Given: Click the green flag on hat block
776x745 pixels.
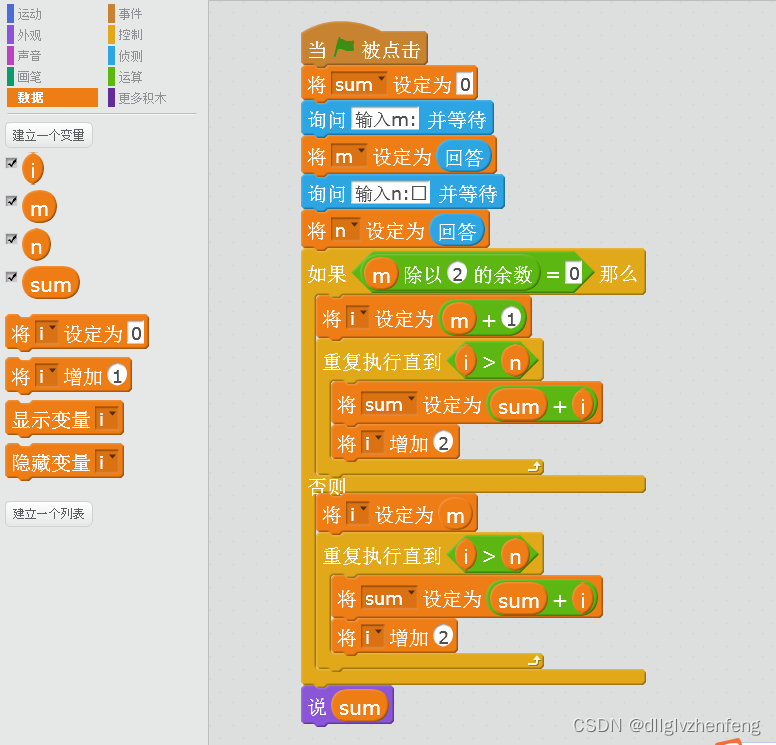Looking at the screenshot, I should (x=344, y=48).
